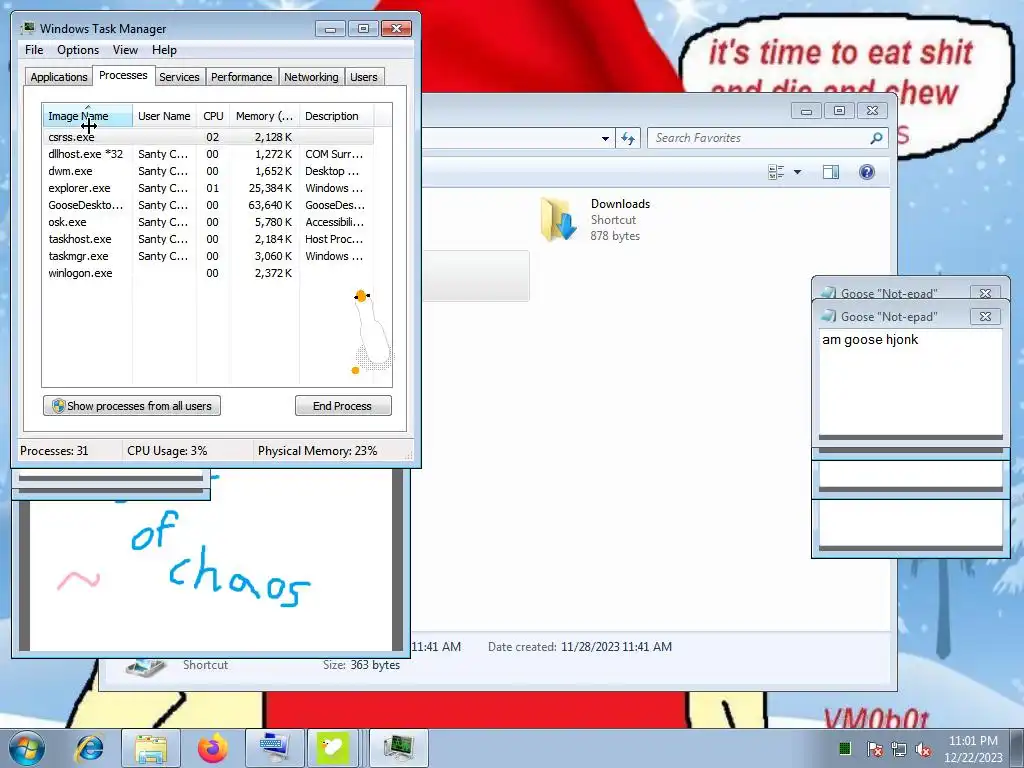Screen dimensions: 1024x768
Task: Click the front Goose Not-epad title icon
Action: (828, 316)
